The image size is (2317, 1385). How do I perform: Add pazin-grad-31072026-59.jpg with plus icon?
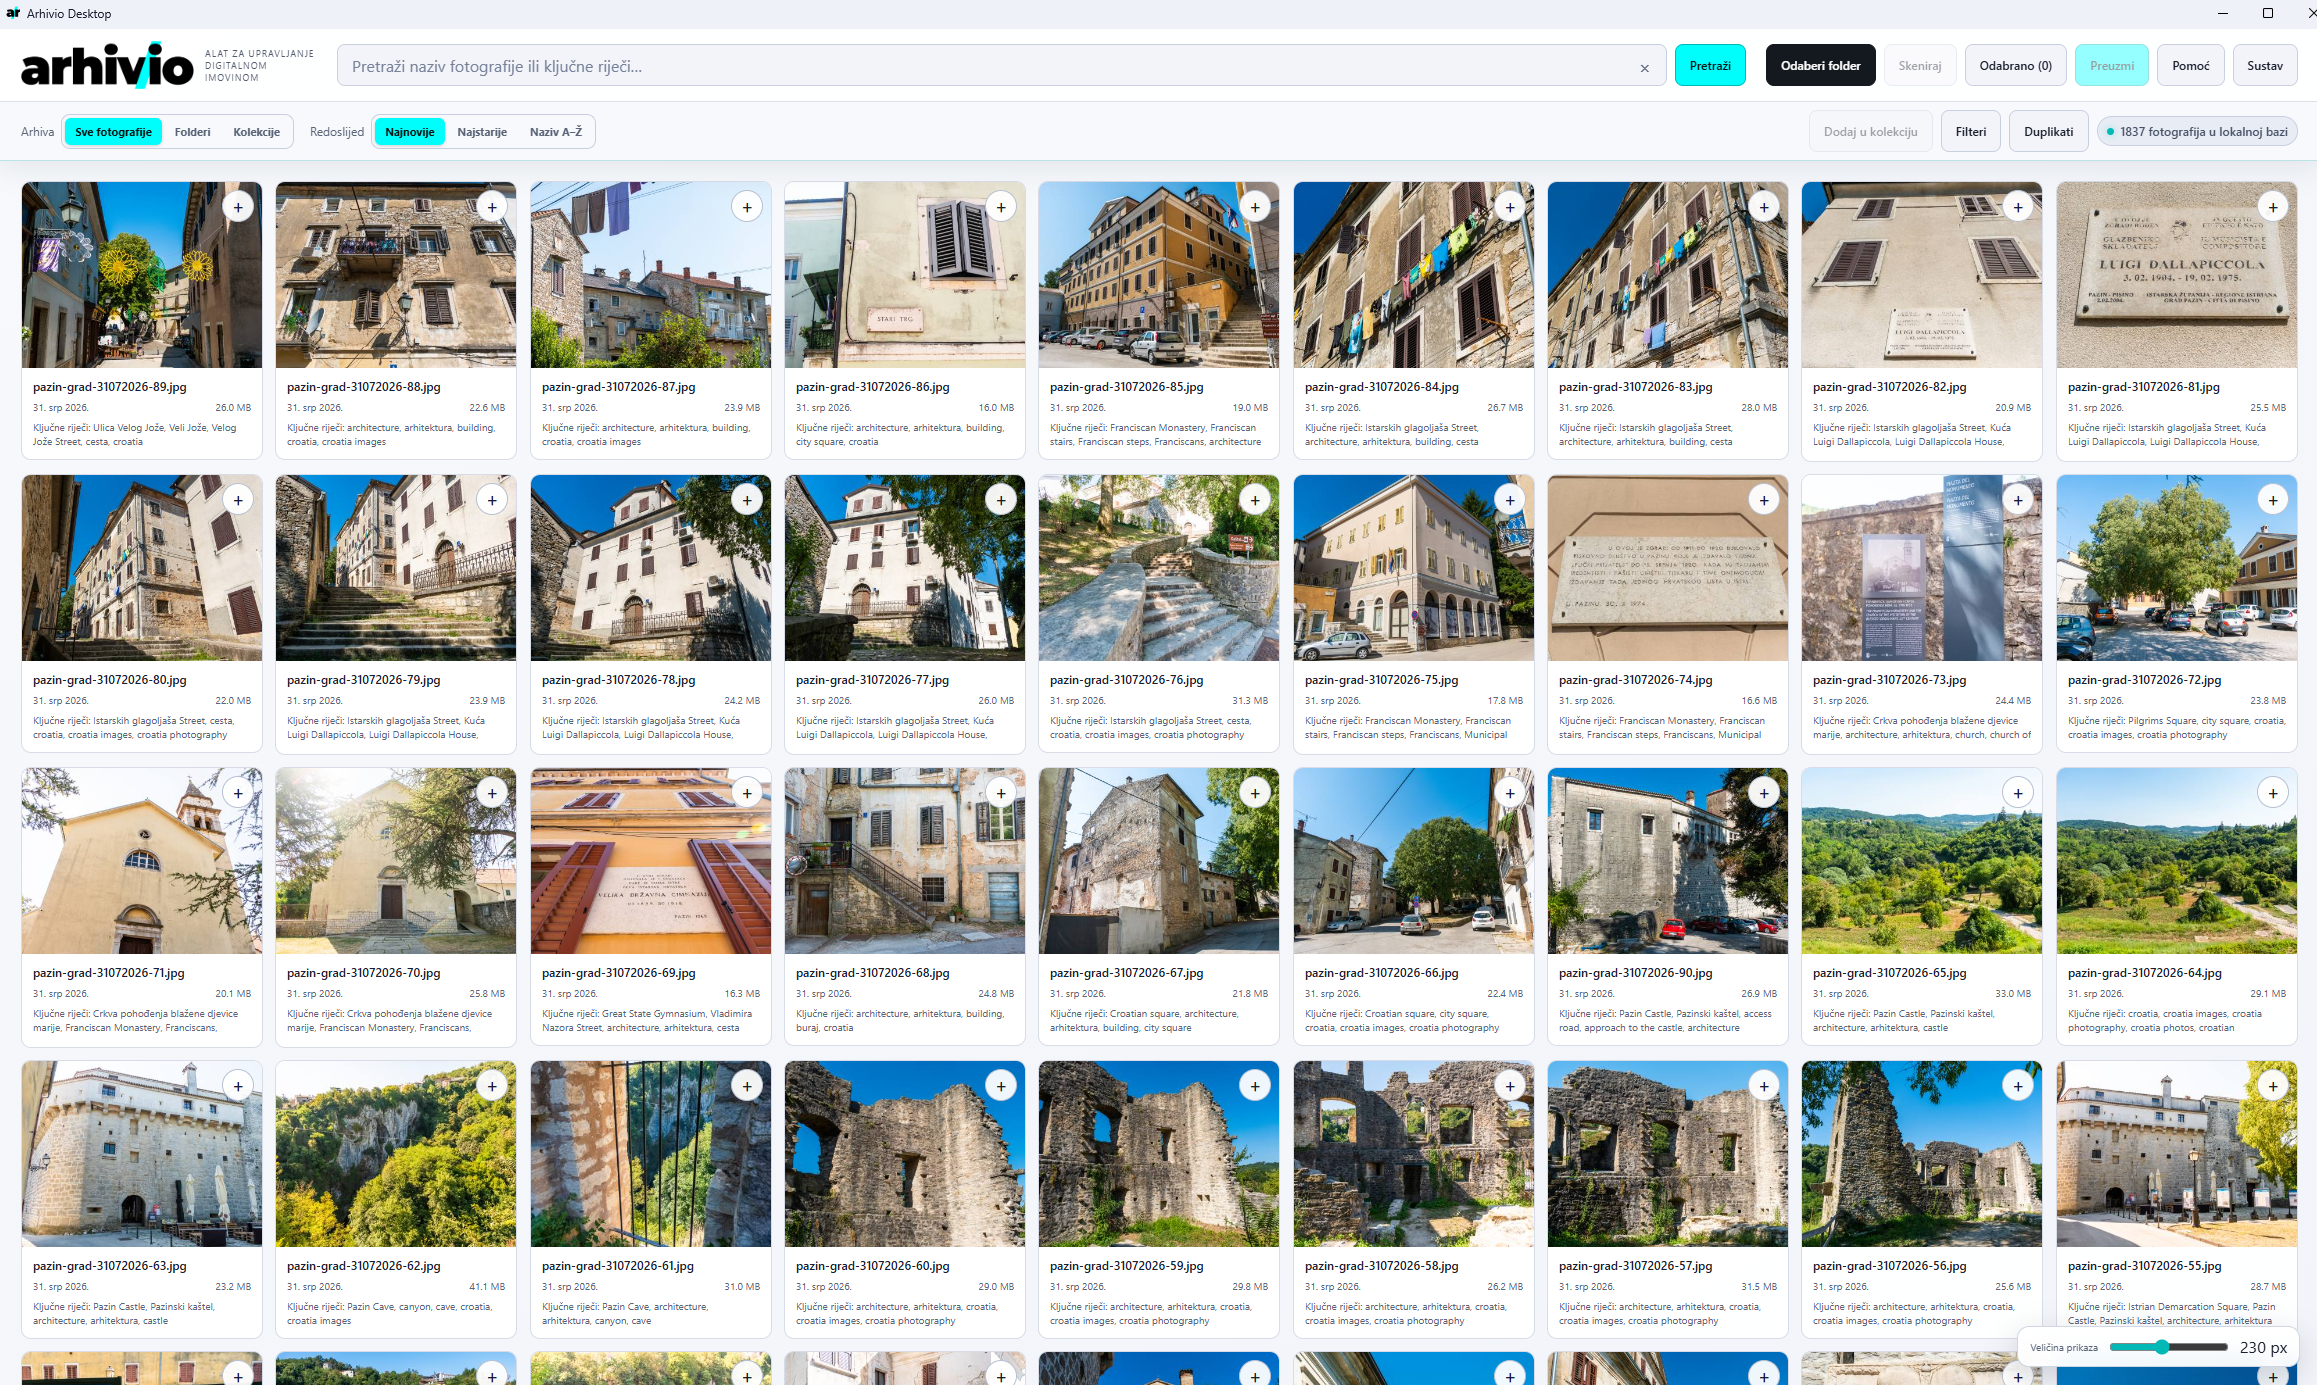1255,1086
